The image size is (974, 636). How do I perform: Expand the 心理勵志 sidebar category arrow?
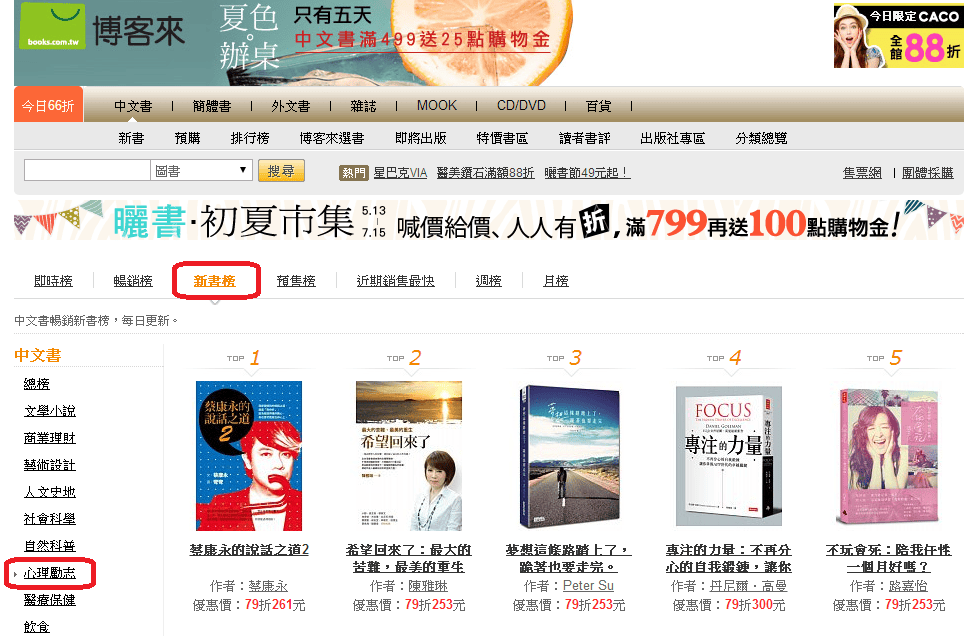point(16,574)
